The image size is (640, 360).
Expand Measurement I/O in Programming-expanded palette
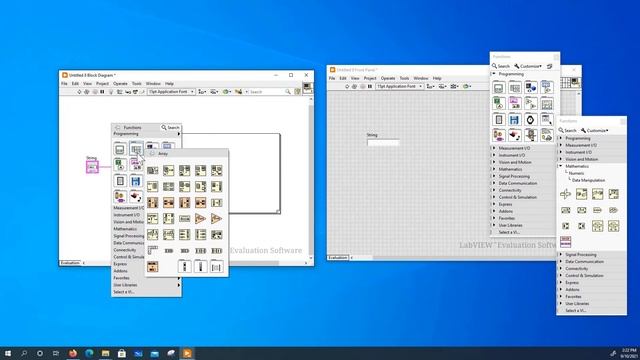point(494,148)
